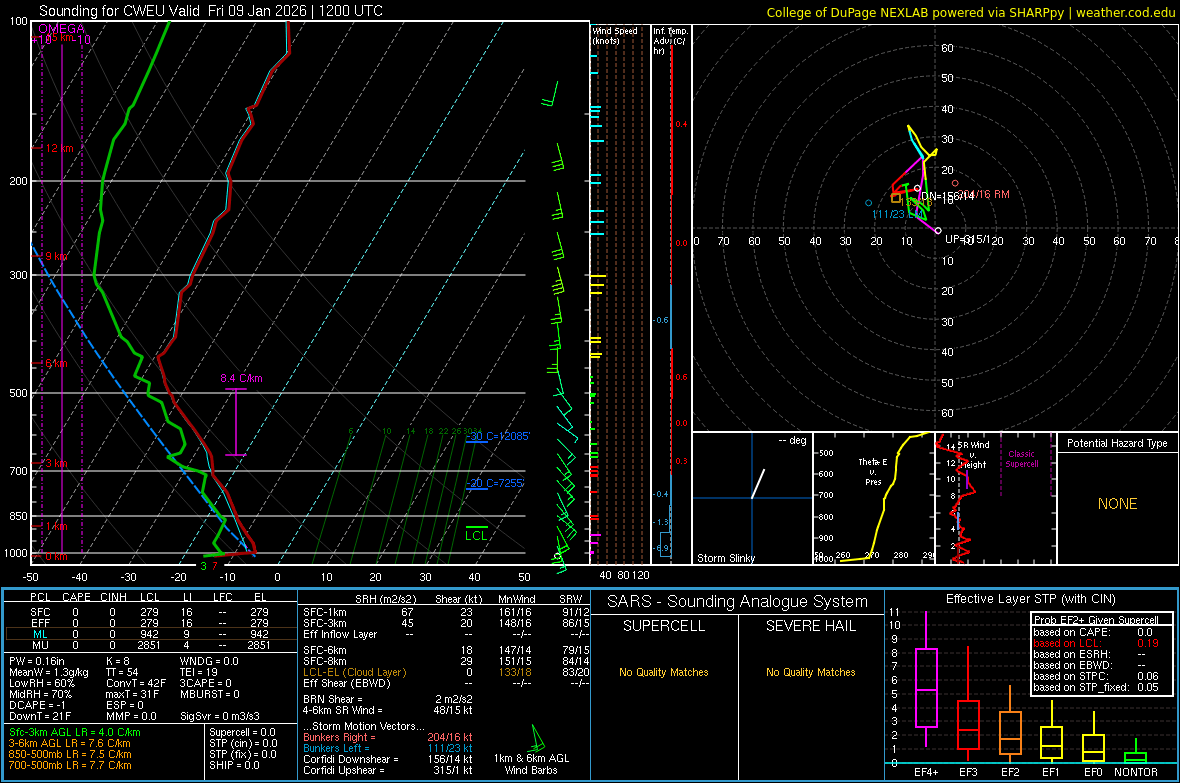This screenshot has width=1180, height=783.
Task: Click the SRH (m2/s2) column header
Action: pyautogui.click(x=385, y=599)
